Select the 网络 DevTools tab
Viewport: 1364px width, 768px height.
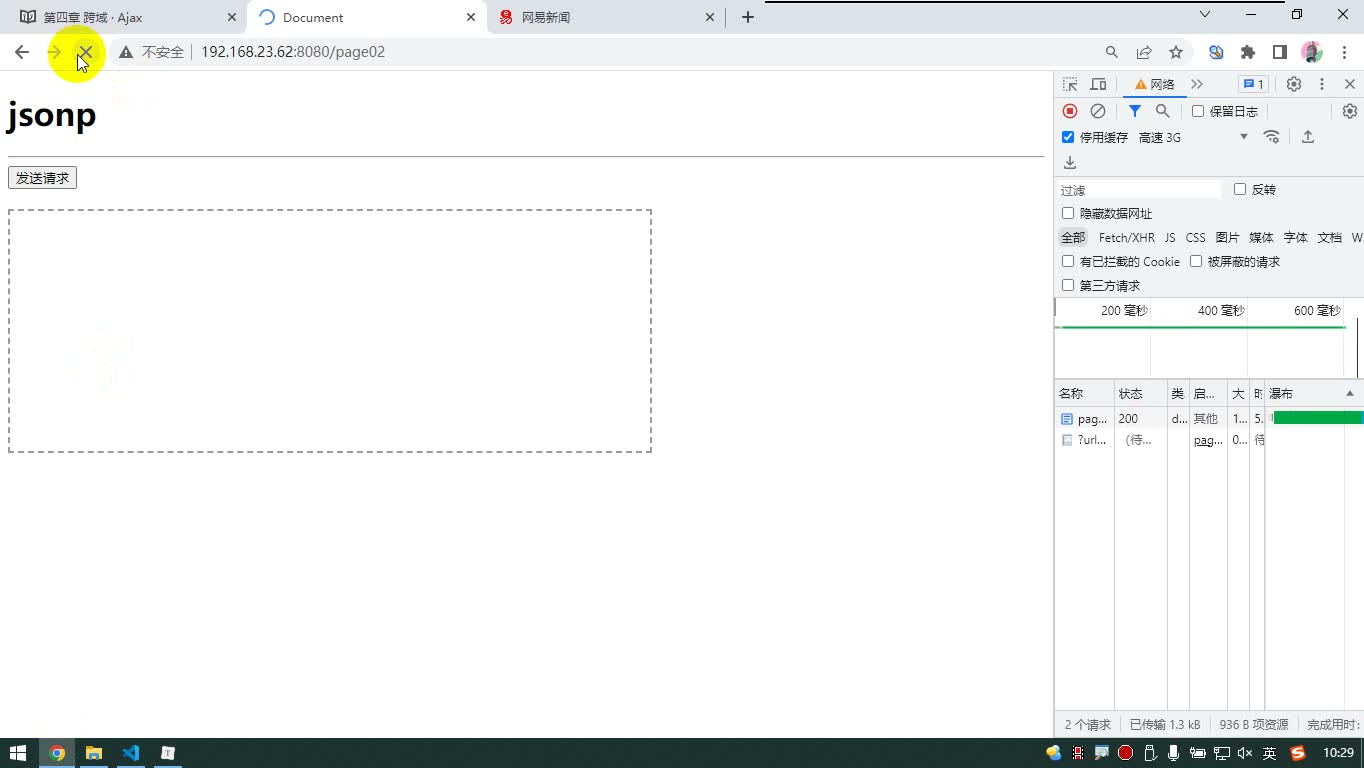click(x=1154, y=84)
